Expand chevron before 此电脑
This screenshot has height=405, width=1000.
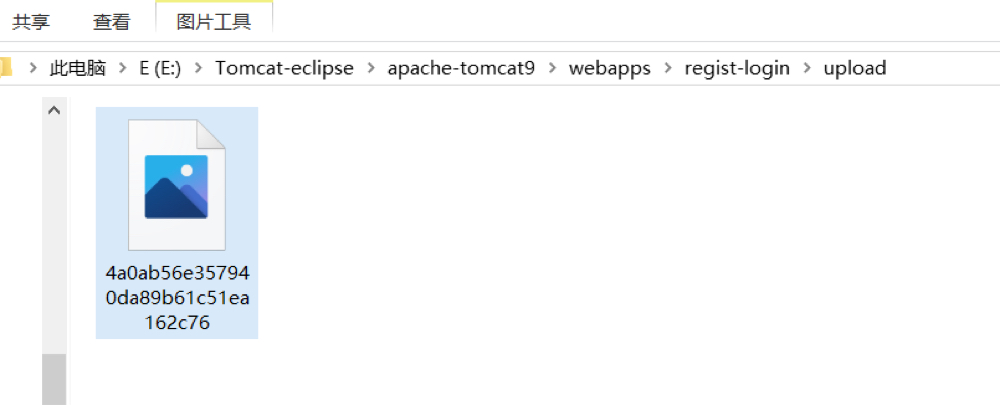coord(34,68)
